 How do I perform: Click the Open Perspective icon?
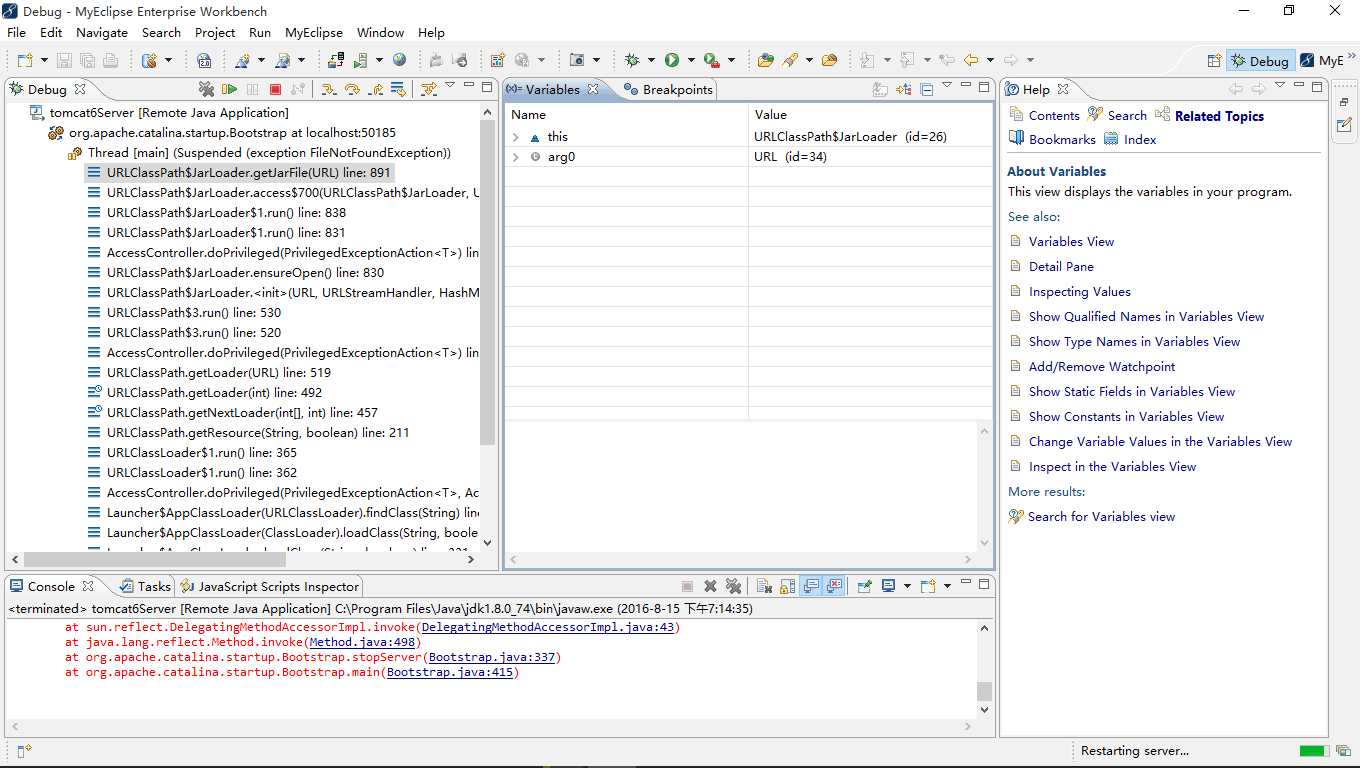point(1214,61)
